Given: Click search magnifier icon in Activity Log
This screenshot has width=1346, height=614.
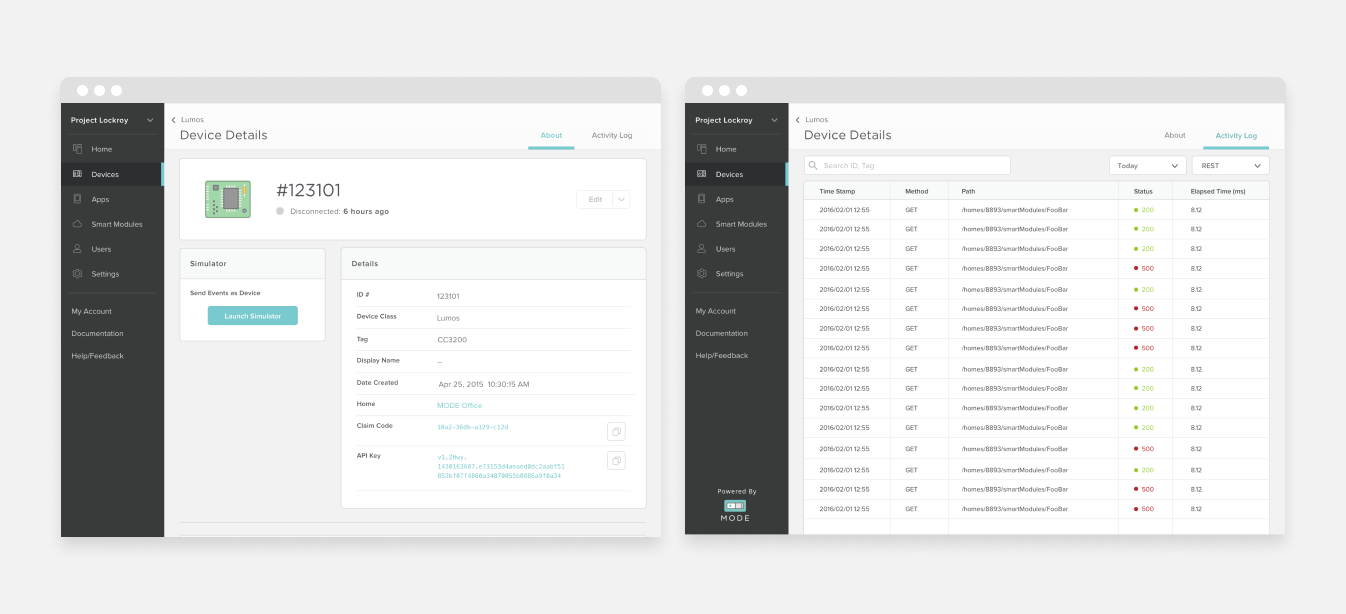Looking at the screenshot, I should pos(815,165).
